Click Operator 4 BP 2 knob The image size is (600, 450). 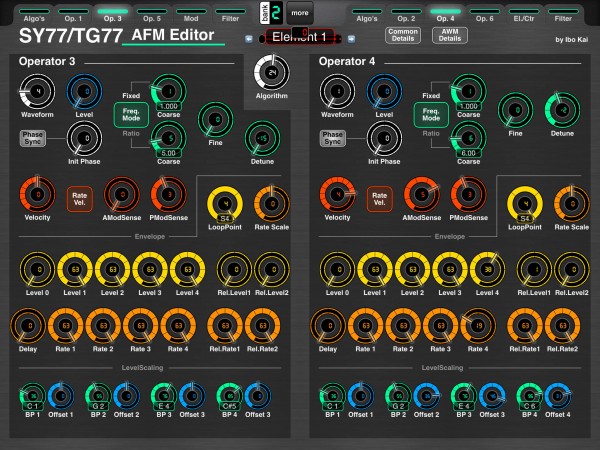398,396
